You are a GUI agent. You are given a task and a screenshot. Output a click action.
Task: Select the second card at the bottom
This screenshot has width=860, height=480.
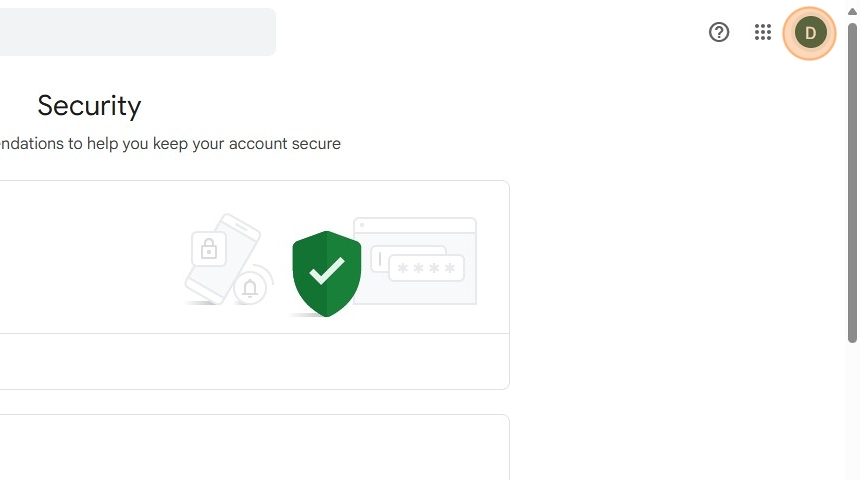point(250,448)
